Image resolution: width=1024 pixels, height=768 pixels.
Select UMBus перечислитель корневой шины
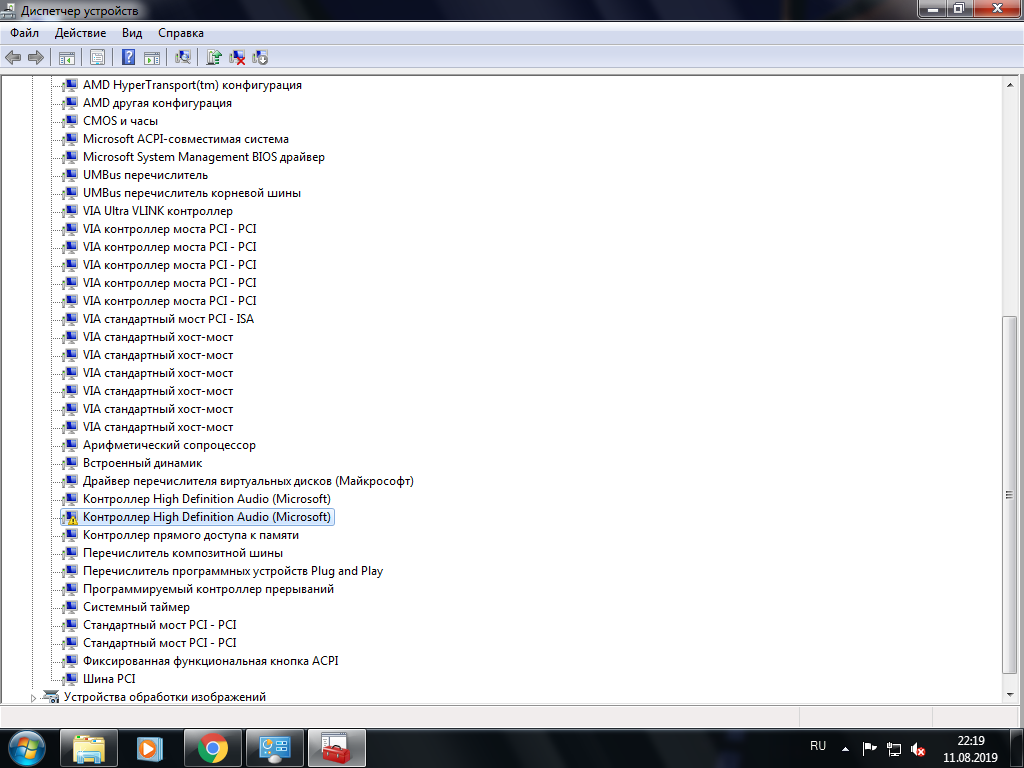192,193
